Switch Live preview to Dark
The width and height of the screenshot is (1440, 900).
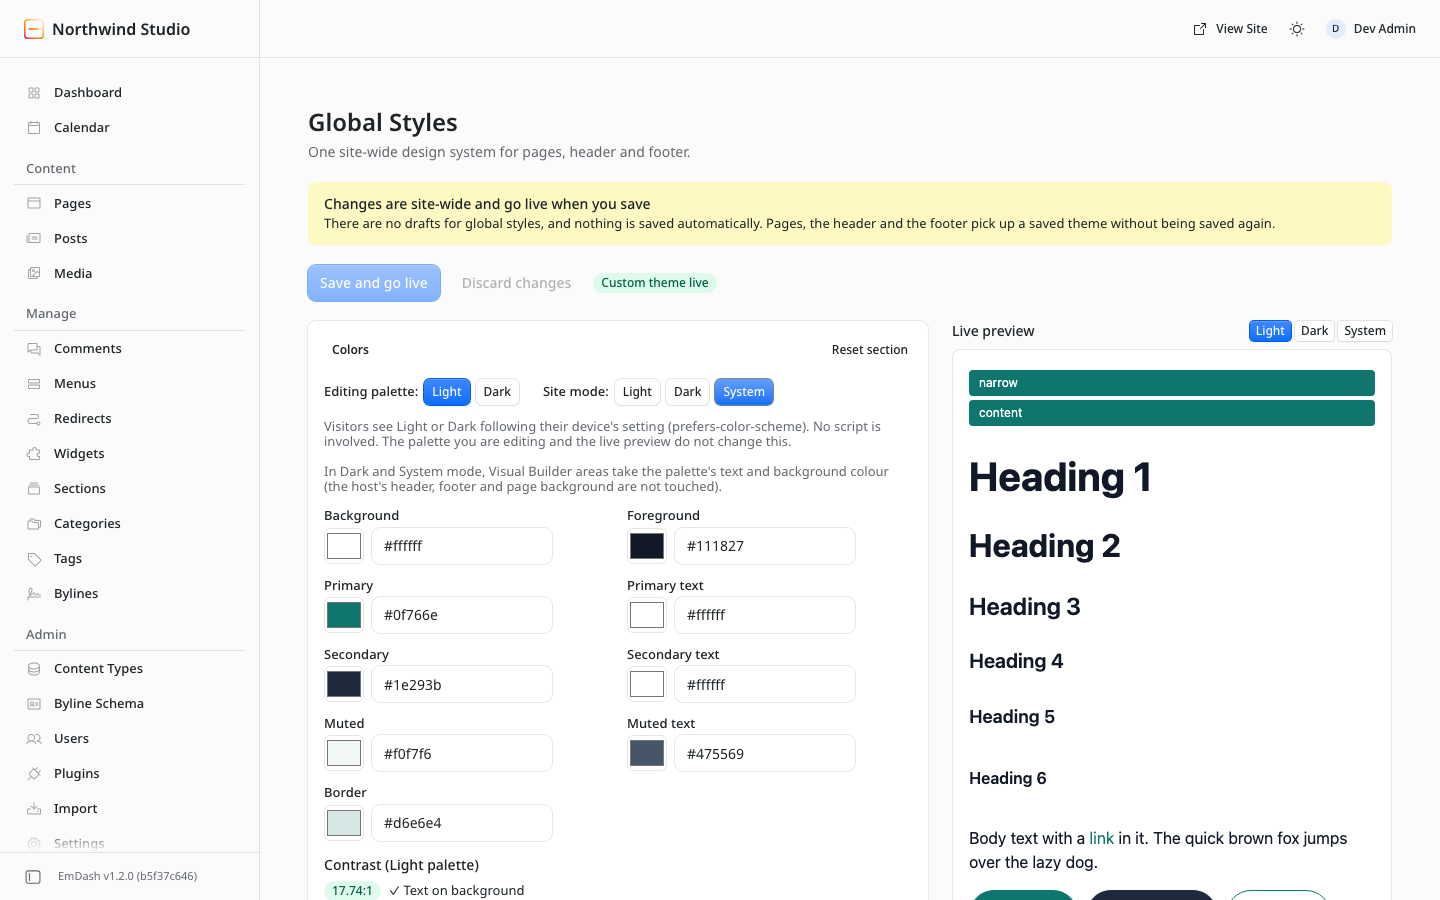(x=1314, y=331)
